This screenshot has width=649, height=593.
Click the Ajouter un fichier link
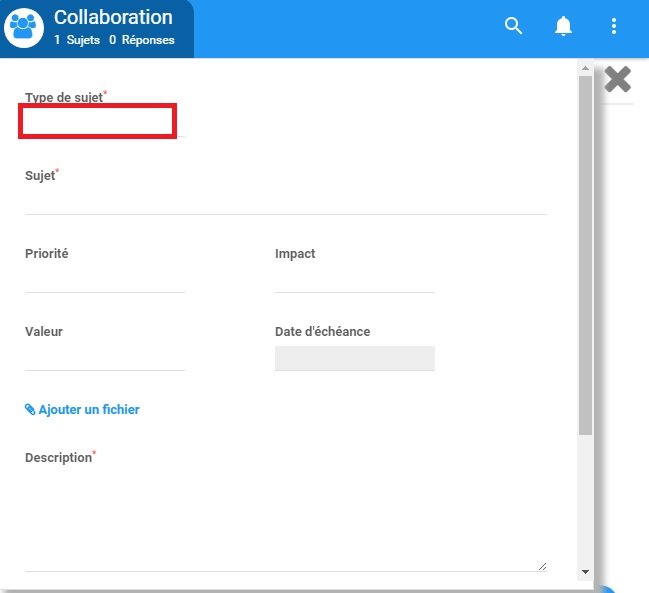coord(89,410)
